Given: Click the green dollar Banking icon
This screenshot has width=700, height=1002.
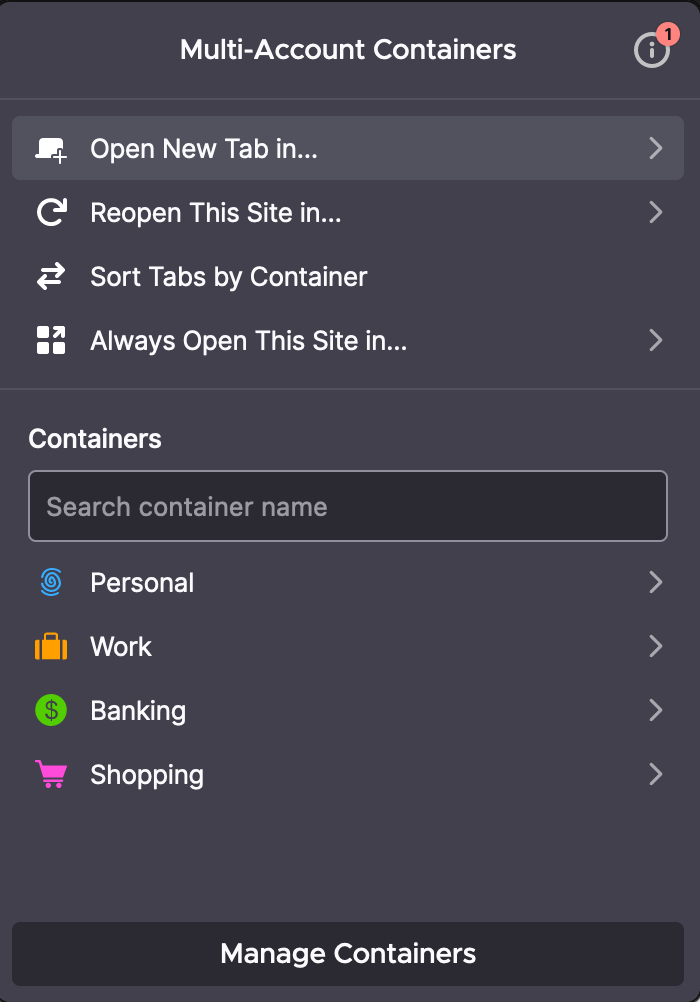Looking at the screenshot, I should tap(51, 710).
